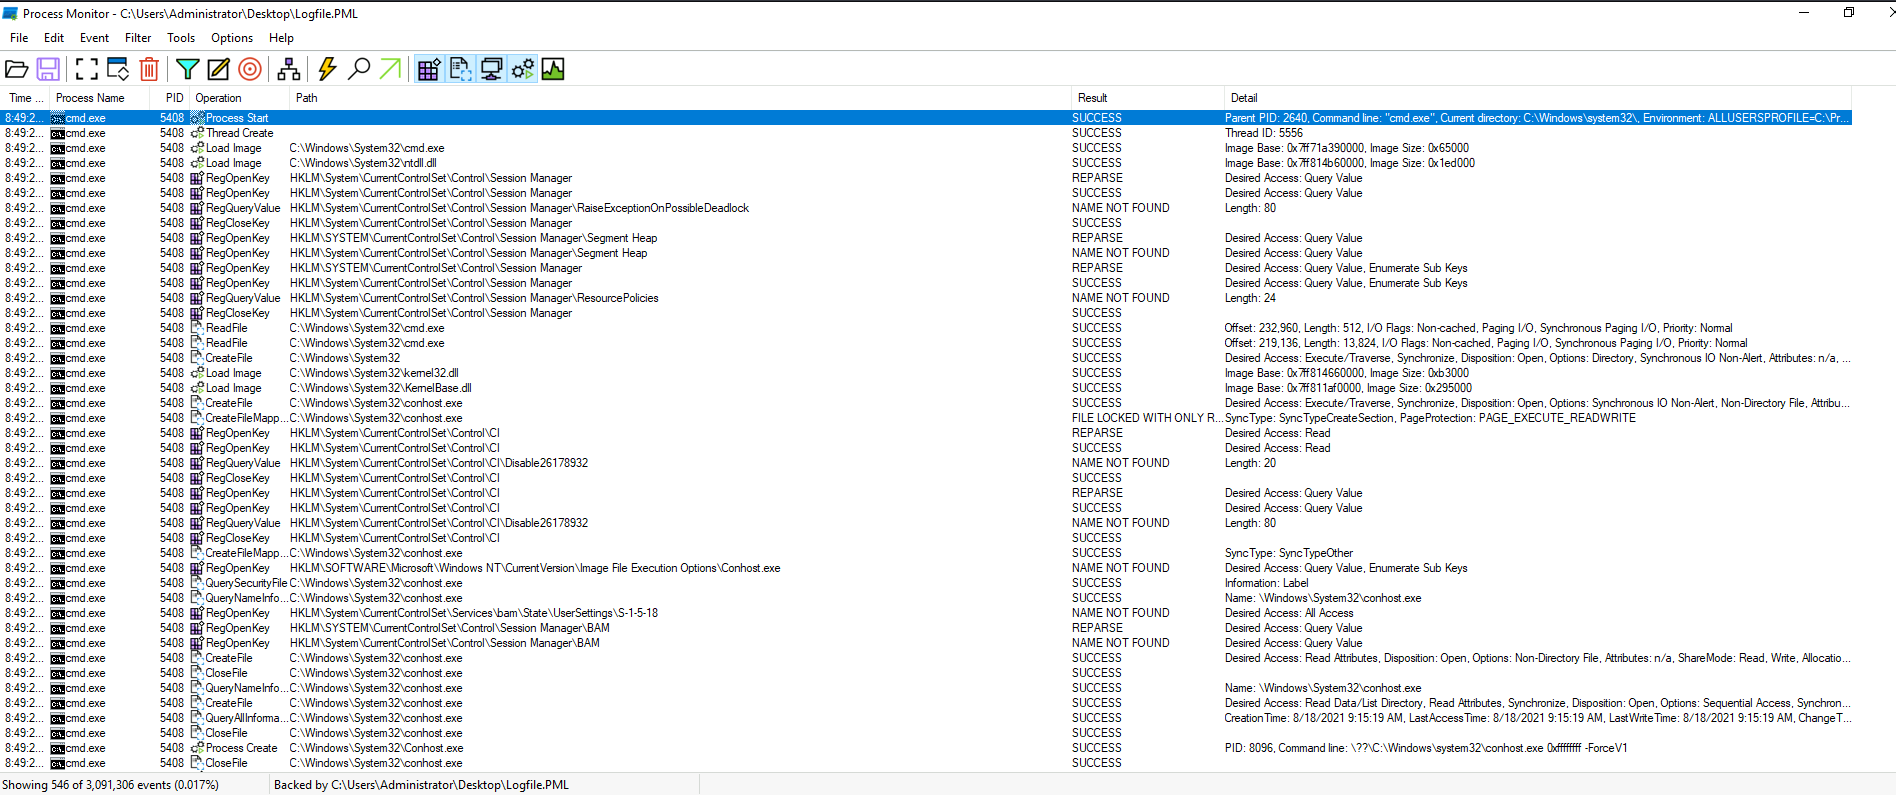Restore down the Process Monitor window
The height and width of the screenshot is (795, 1896).
coord(1849,13)
